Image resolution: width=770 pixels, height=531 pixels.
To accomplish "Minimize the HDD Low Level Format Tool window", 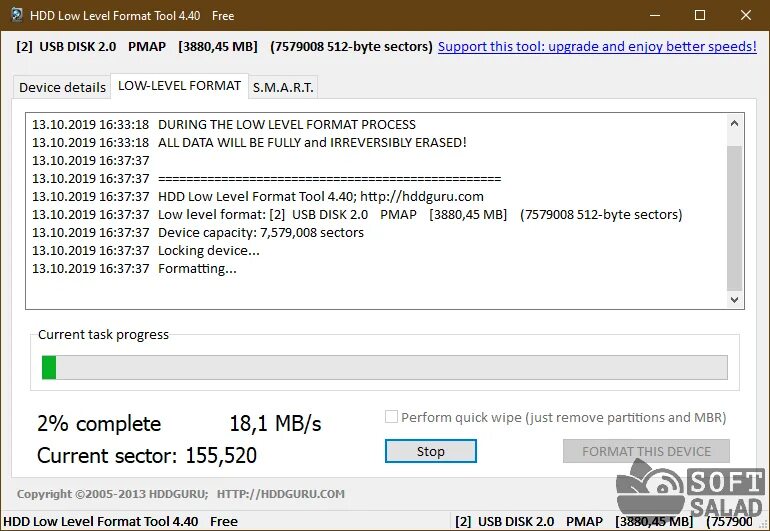I will pos(655,15).
